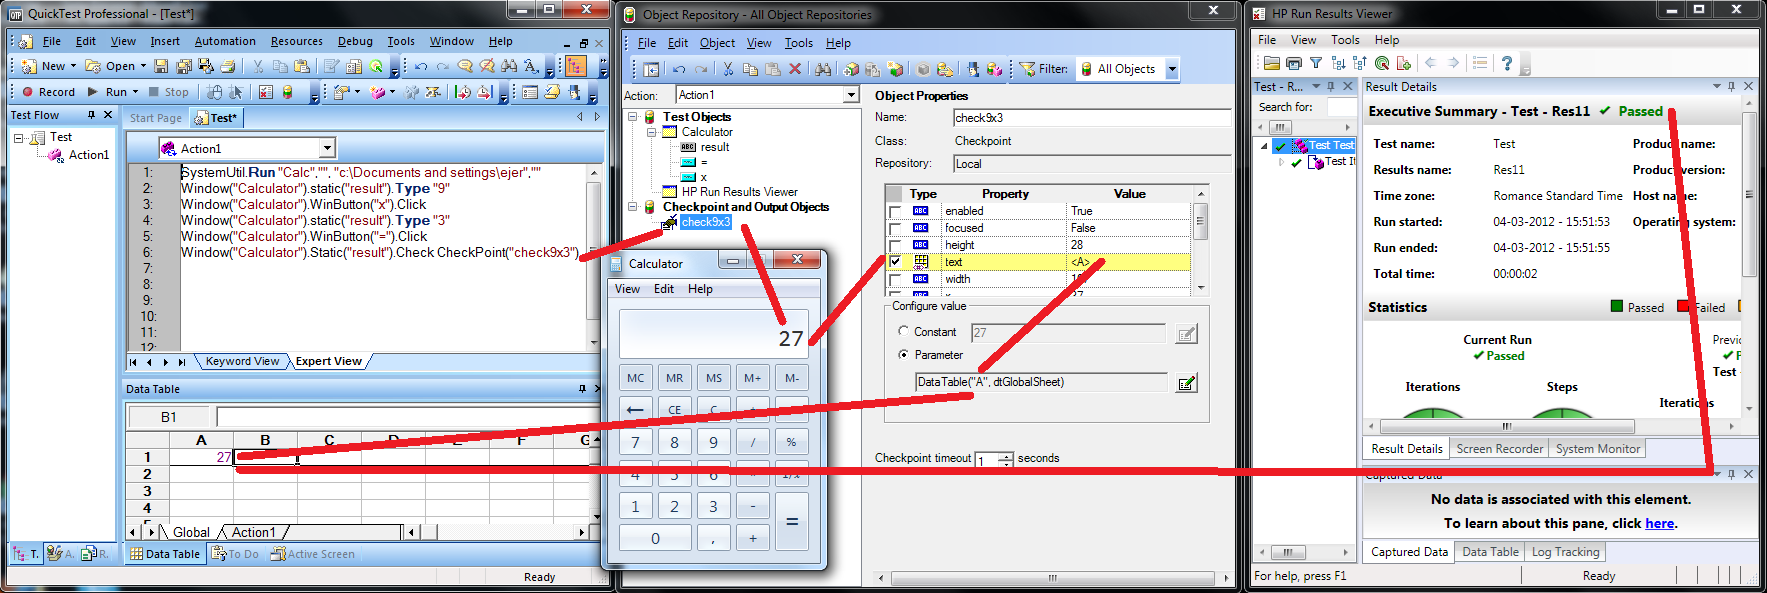Open the All Objects filter dropdown
This screenshot has height=593, width=1767.
1172,69
